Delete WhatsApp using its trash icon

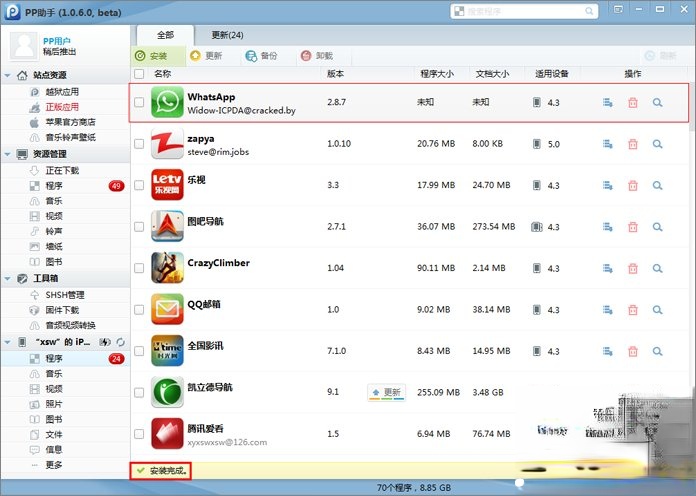pyautogui.click(x=633, y=103)
